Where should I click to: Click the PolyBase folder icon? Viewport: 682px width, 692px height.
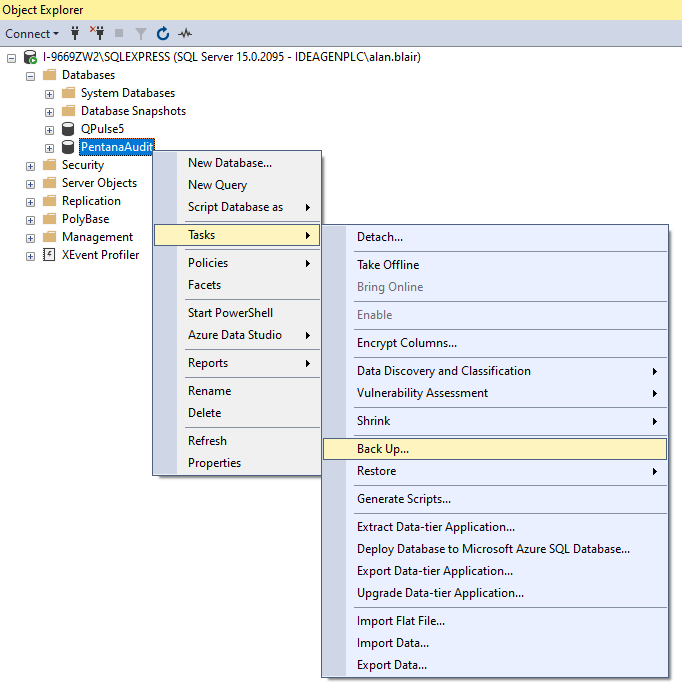[49, 219]
